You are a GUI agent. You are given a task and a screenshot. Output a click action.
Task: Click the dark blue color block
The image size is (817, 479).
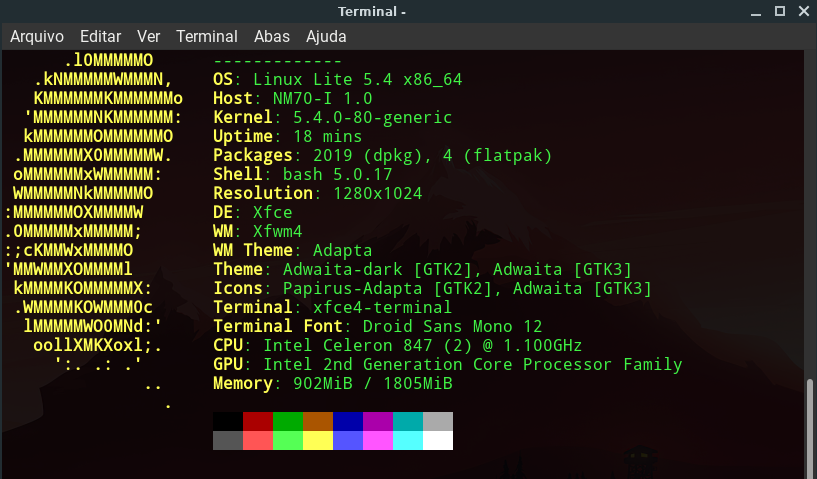[348, 421]
